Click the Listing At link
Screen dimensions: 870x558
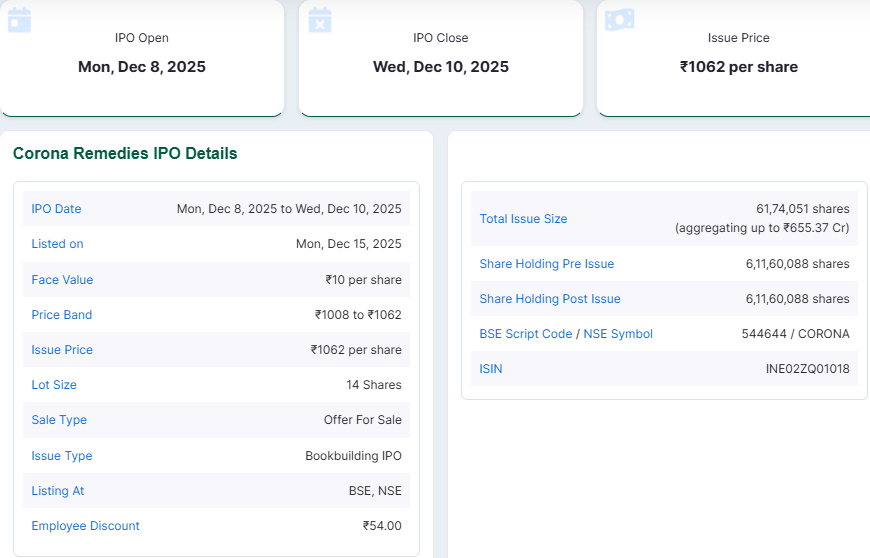point(57,491)
